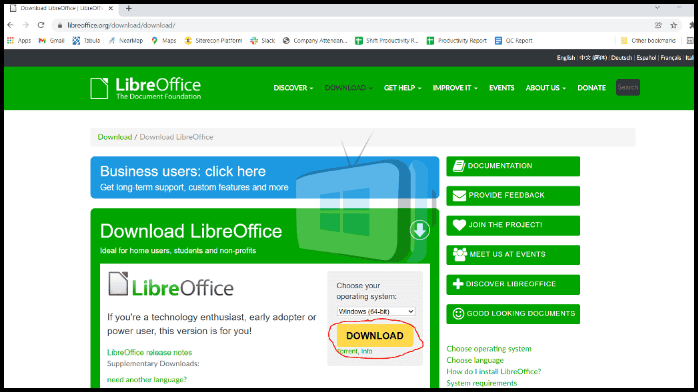698x392 pixels.
Task: Open the Apps grid bookmark
Action: coord(19,40)
